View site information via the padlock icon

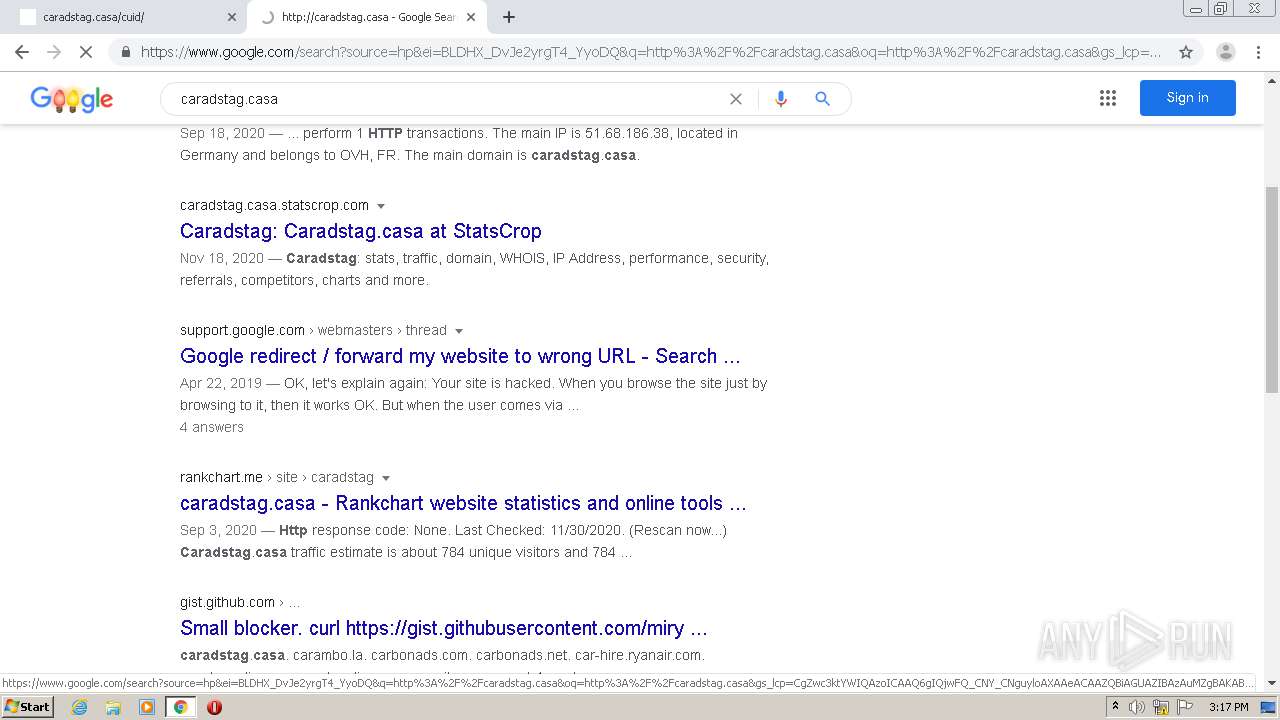point(125,52)
